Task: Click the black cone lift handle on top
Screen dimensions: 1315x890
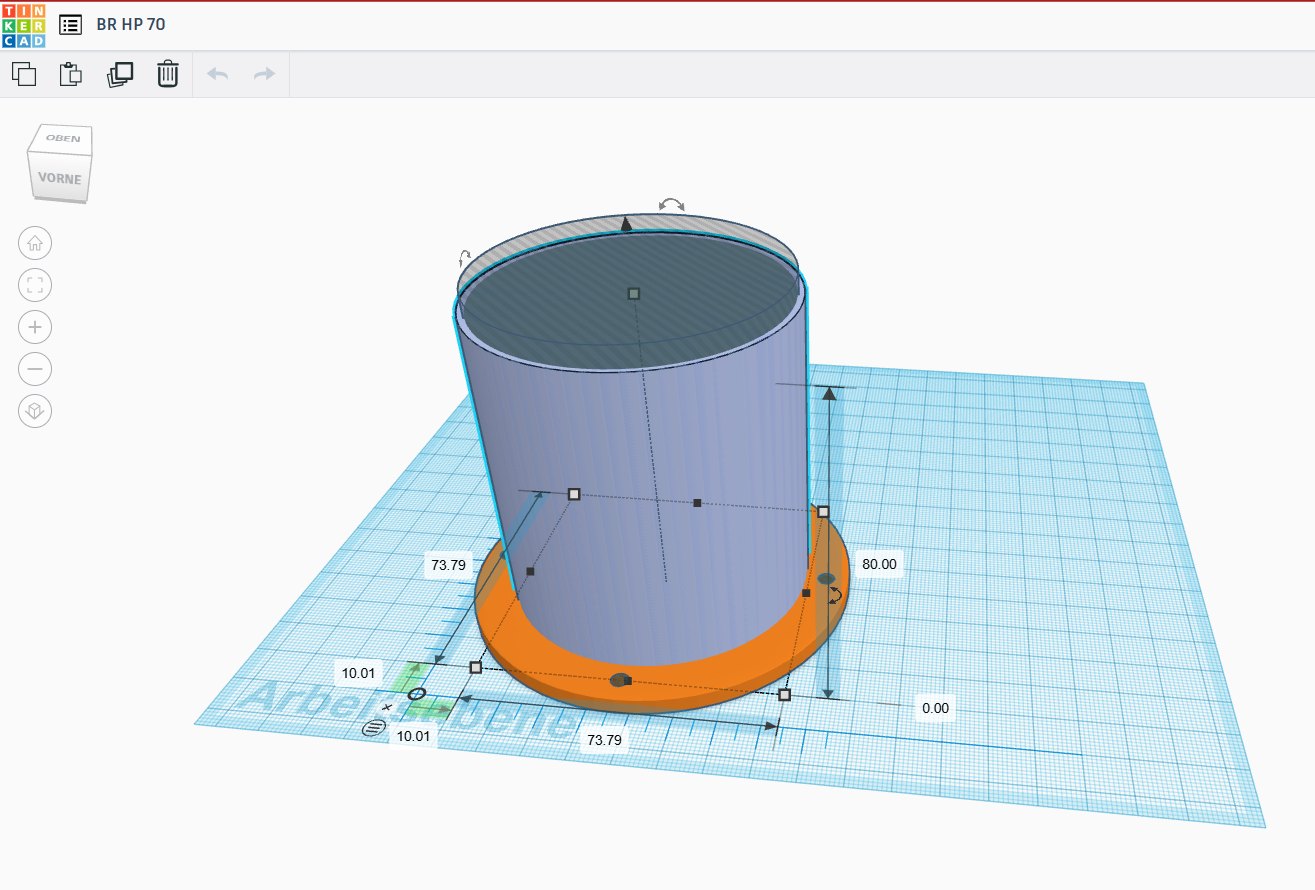Action: tap(626, 223)
